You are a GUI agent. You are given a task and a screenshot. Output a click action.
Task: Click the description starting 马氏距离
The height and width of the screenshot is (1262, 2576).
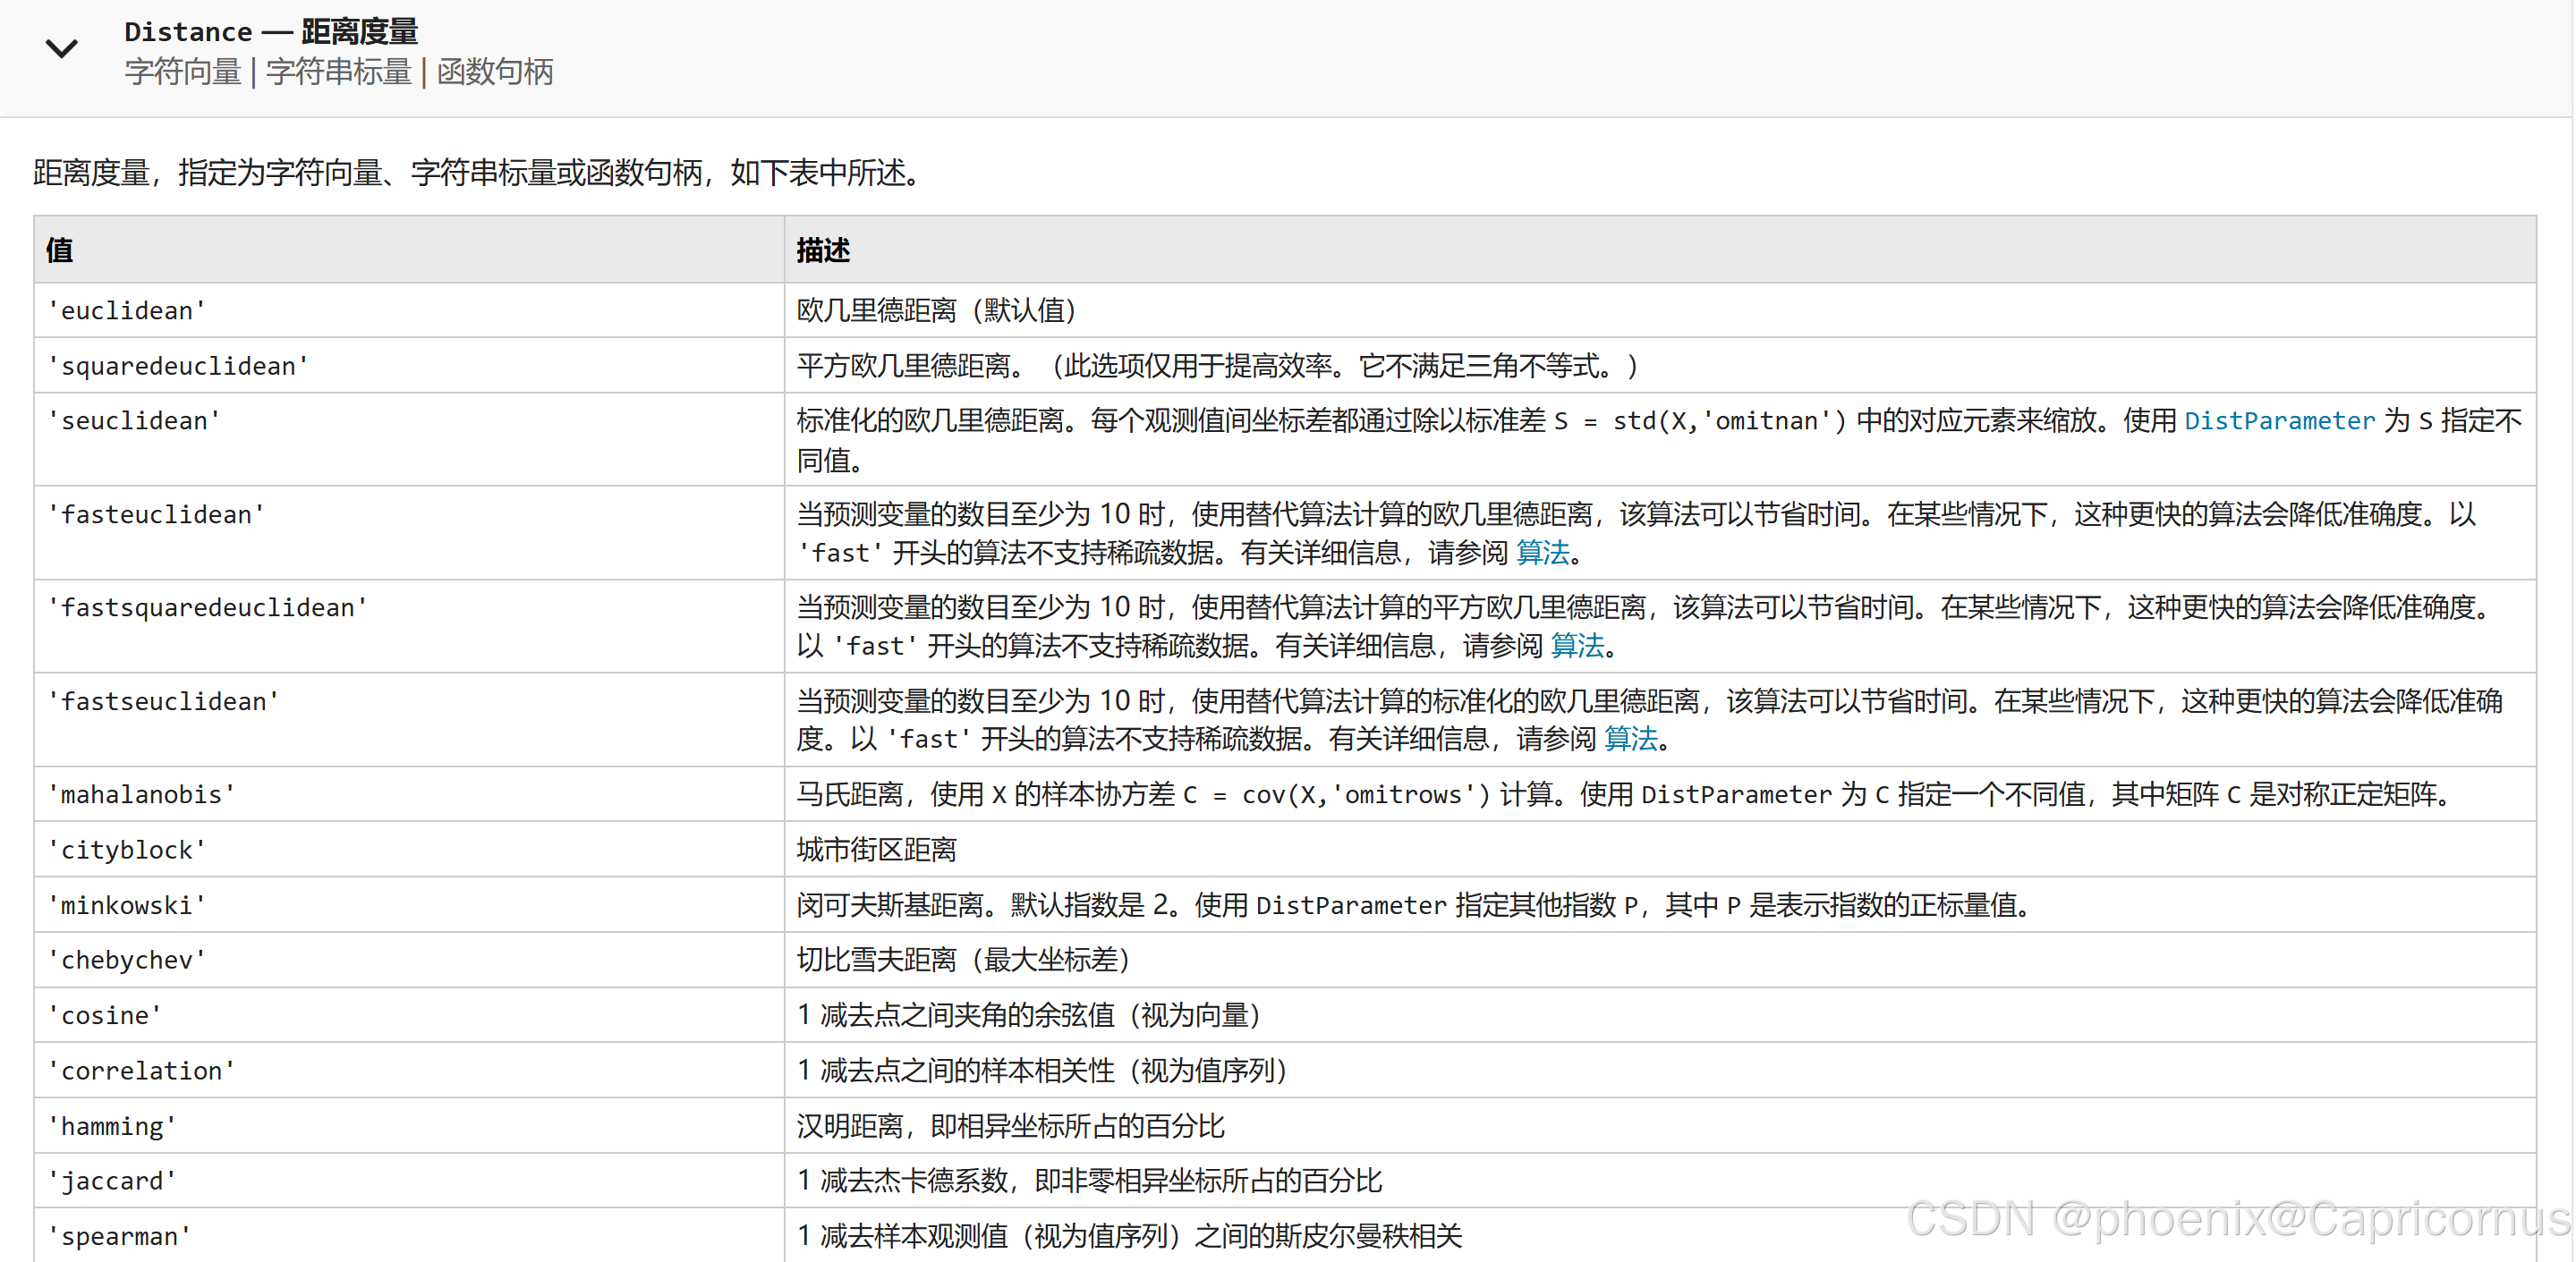[x=1626, y=795]
